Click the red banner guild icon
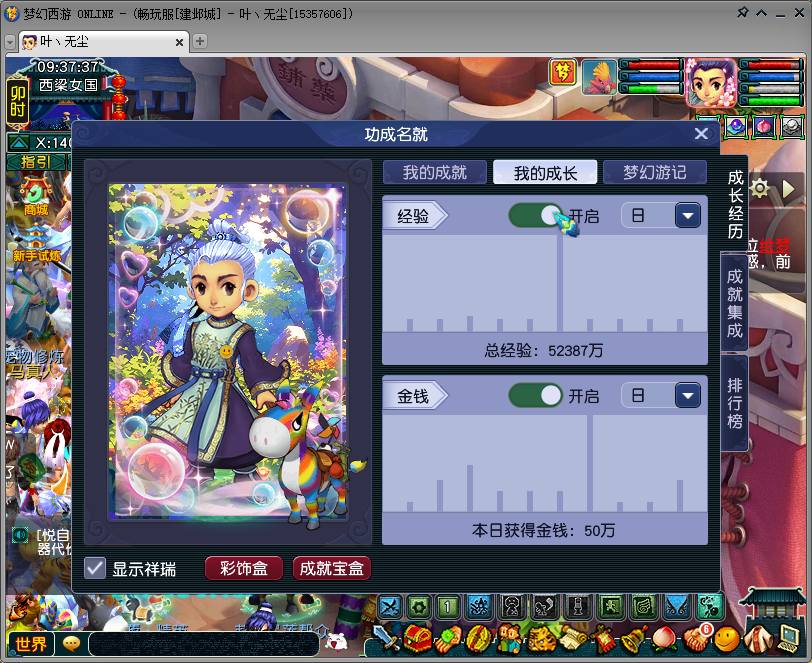Viewport: 812px width, 663px height. tap(603, 639)
